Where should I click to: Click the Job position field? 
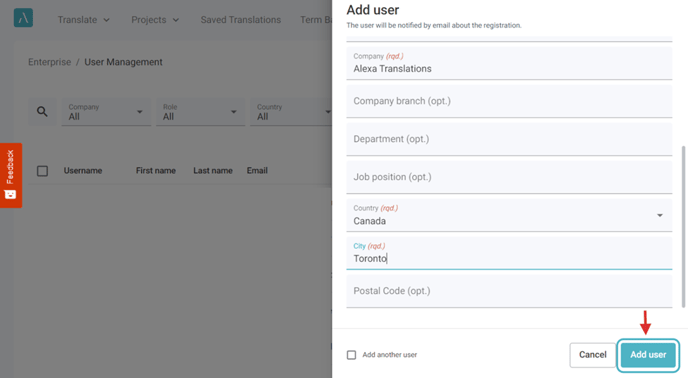(509, 177)
